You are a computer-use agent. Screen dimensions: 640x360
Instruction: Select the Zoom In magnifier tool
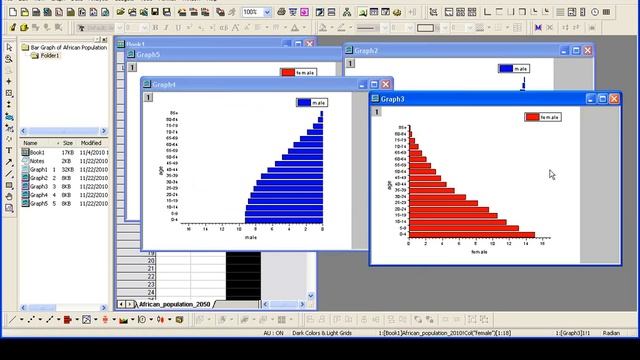[x=9, y=59]
